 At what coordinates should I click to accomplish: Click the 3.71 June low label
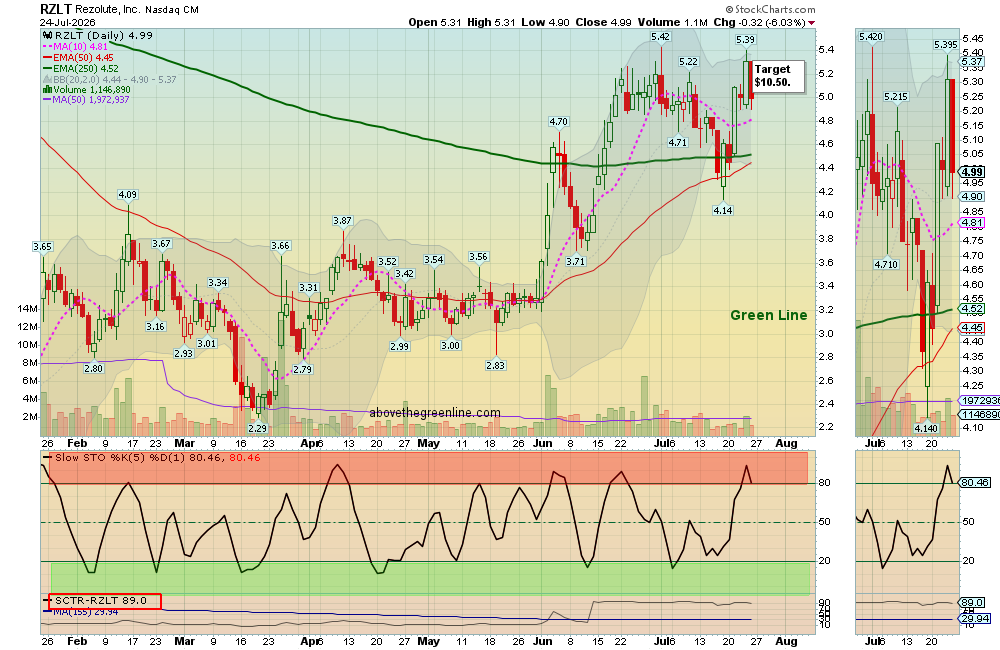(x=575, y=261)
